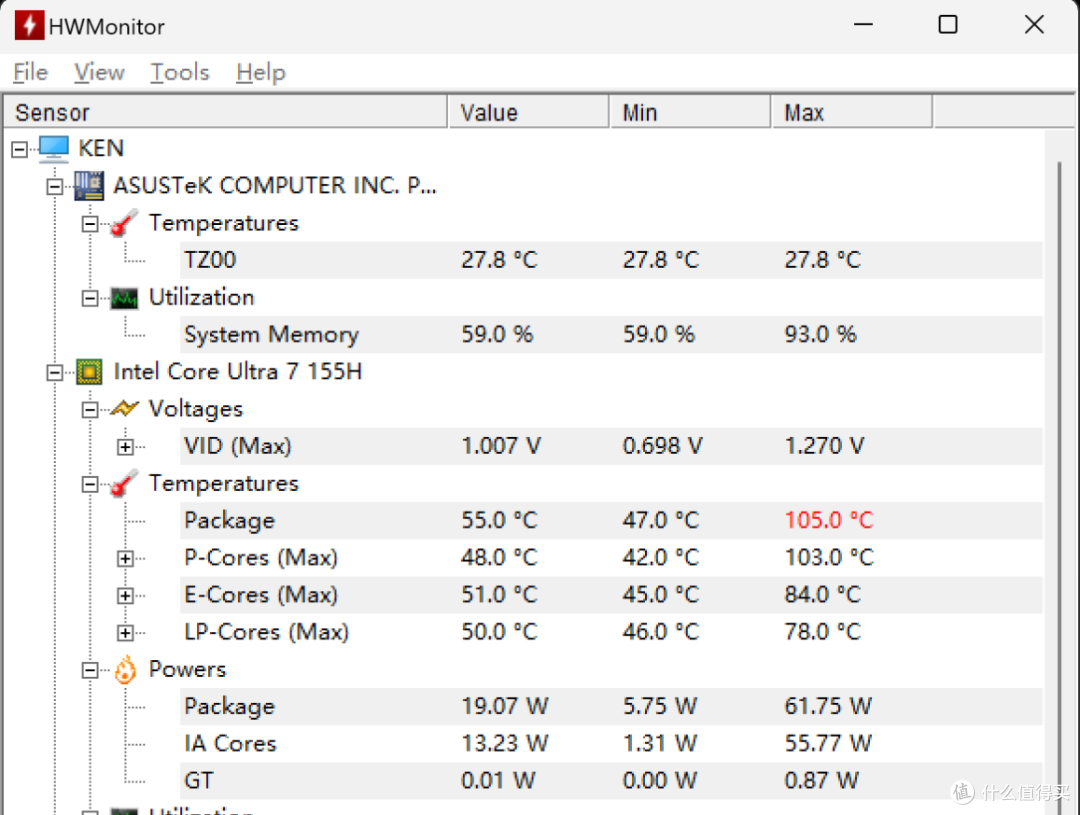
Task: Expand the VID (Max) voltage entry
Action: point(125,447)
